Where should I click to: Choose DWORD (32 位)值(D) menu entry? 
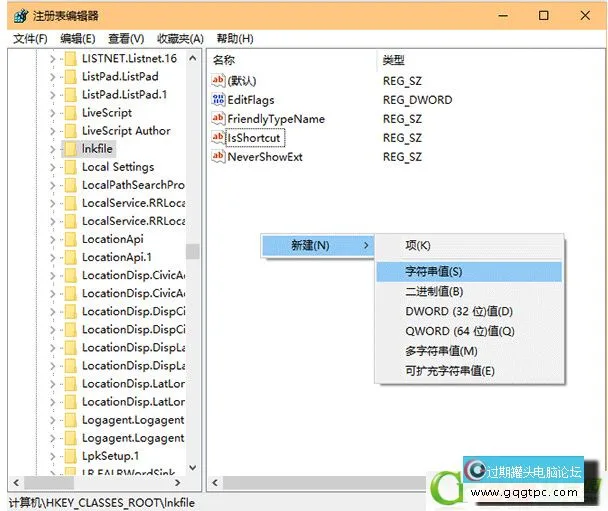(x=469, y=311)
